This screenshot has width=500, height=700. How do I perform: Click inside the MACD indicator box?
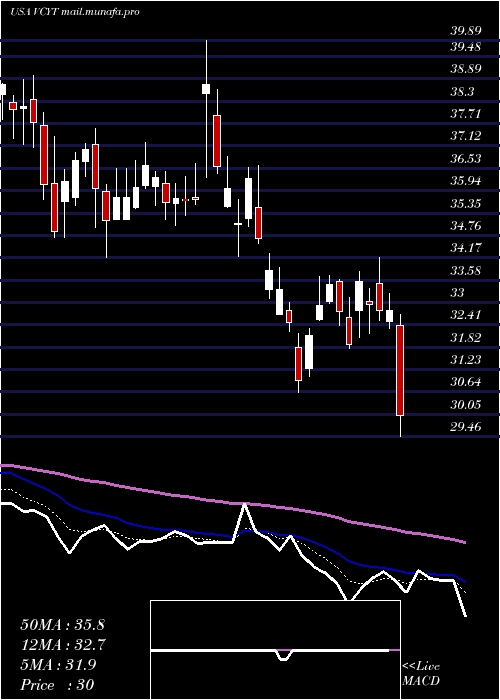[x=275, y=650]
